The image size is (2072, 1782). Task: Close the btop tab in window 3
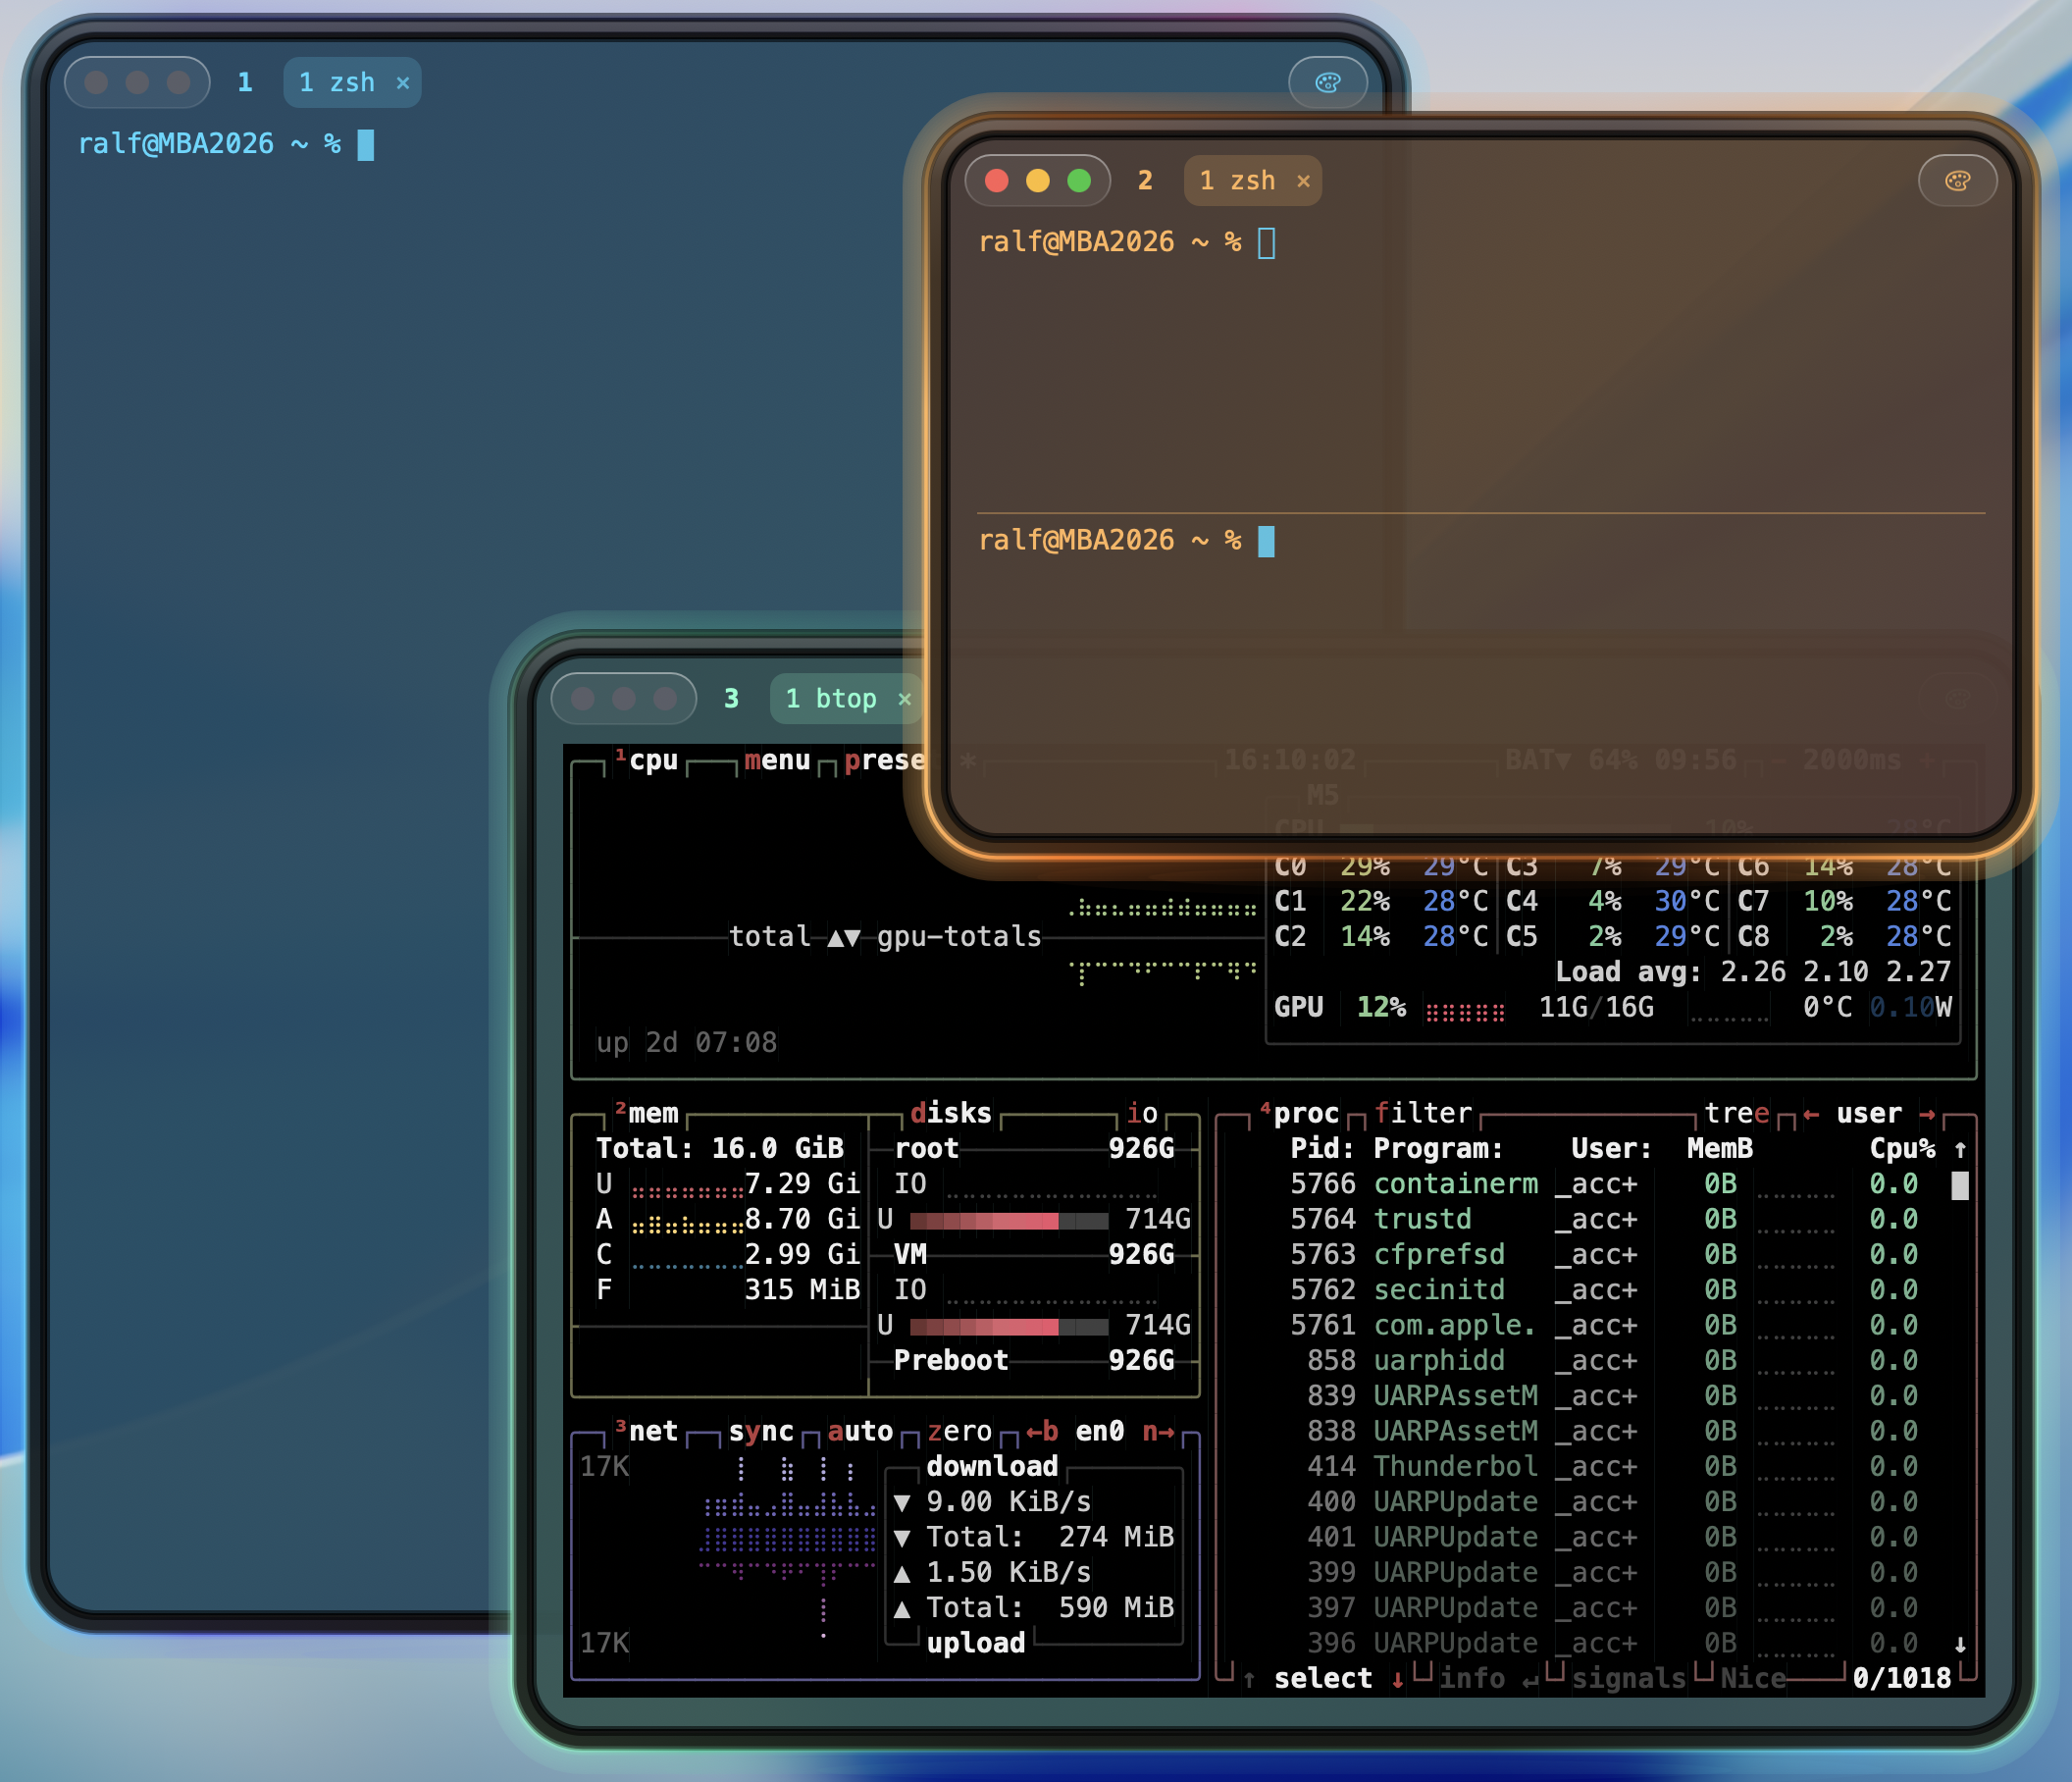904,699
